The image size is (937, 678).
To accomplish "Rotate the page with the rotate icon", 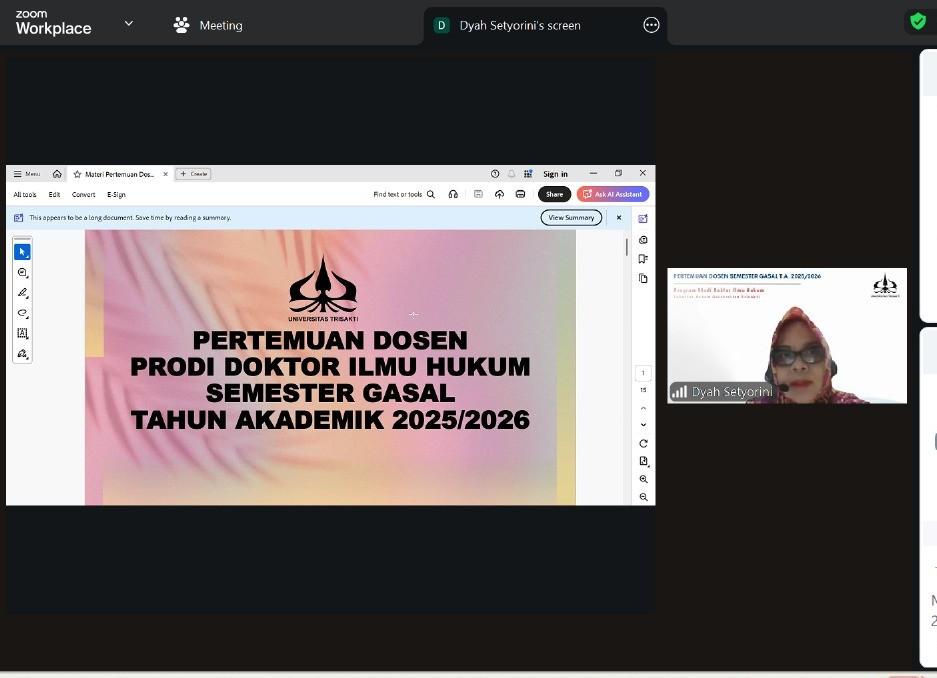I will (643, 443).
